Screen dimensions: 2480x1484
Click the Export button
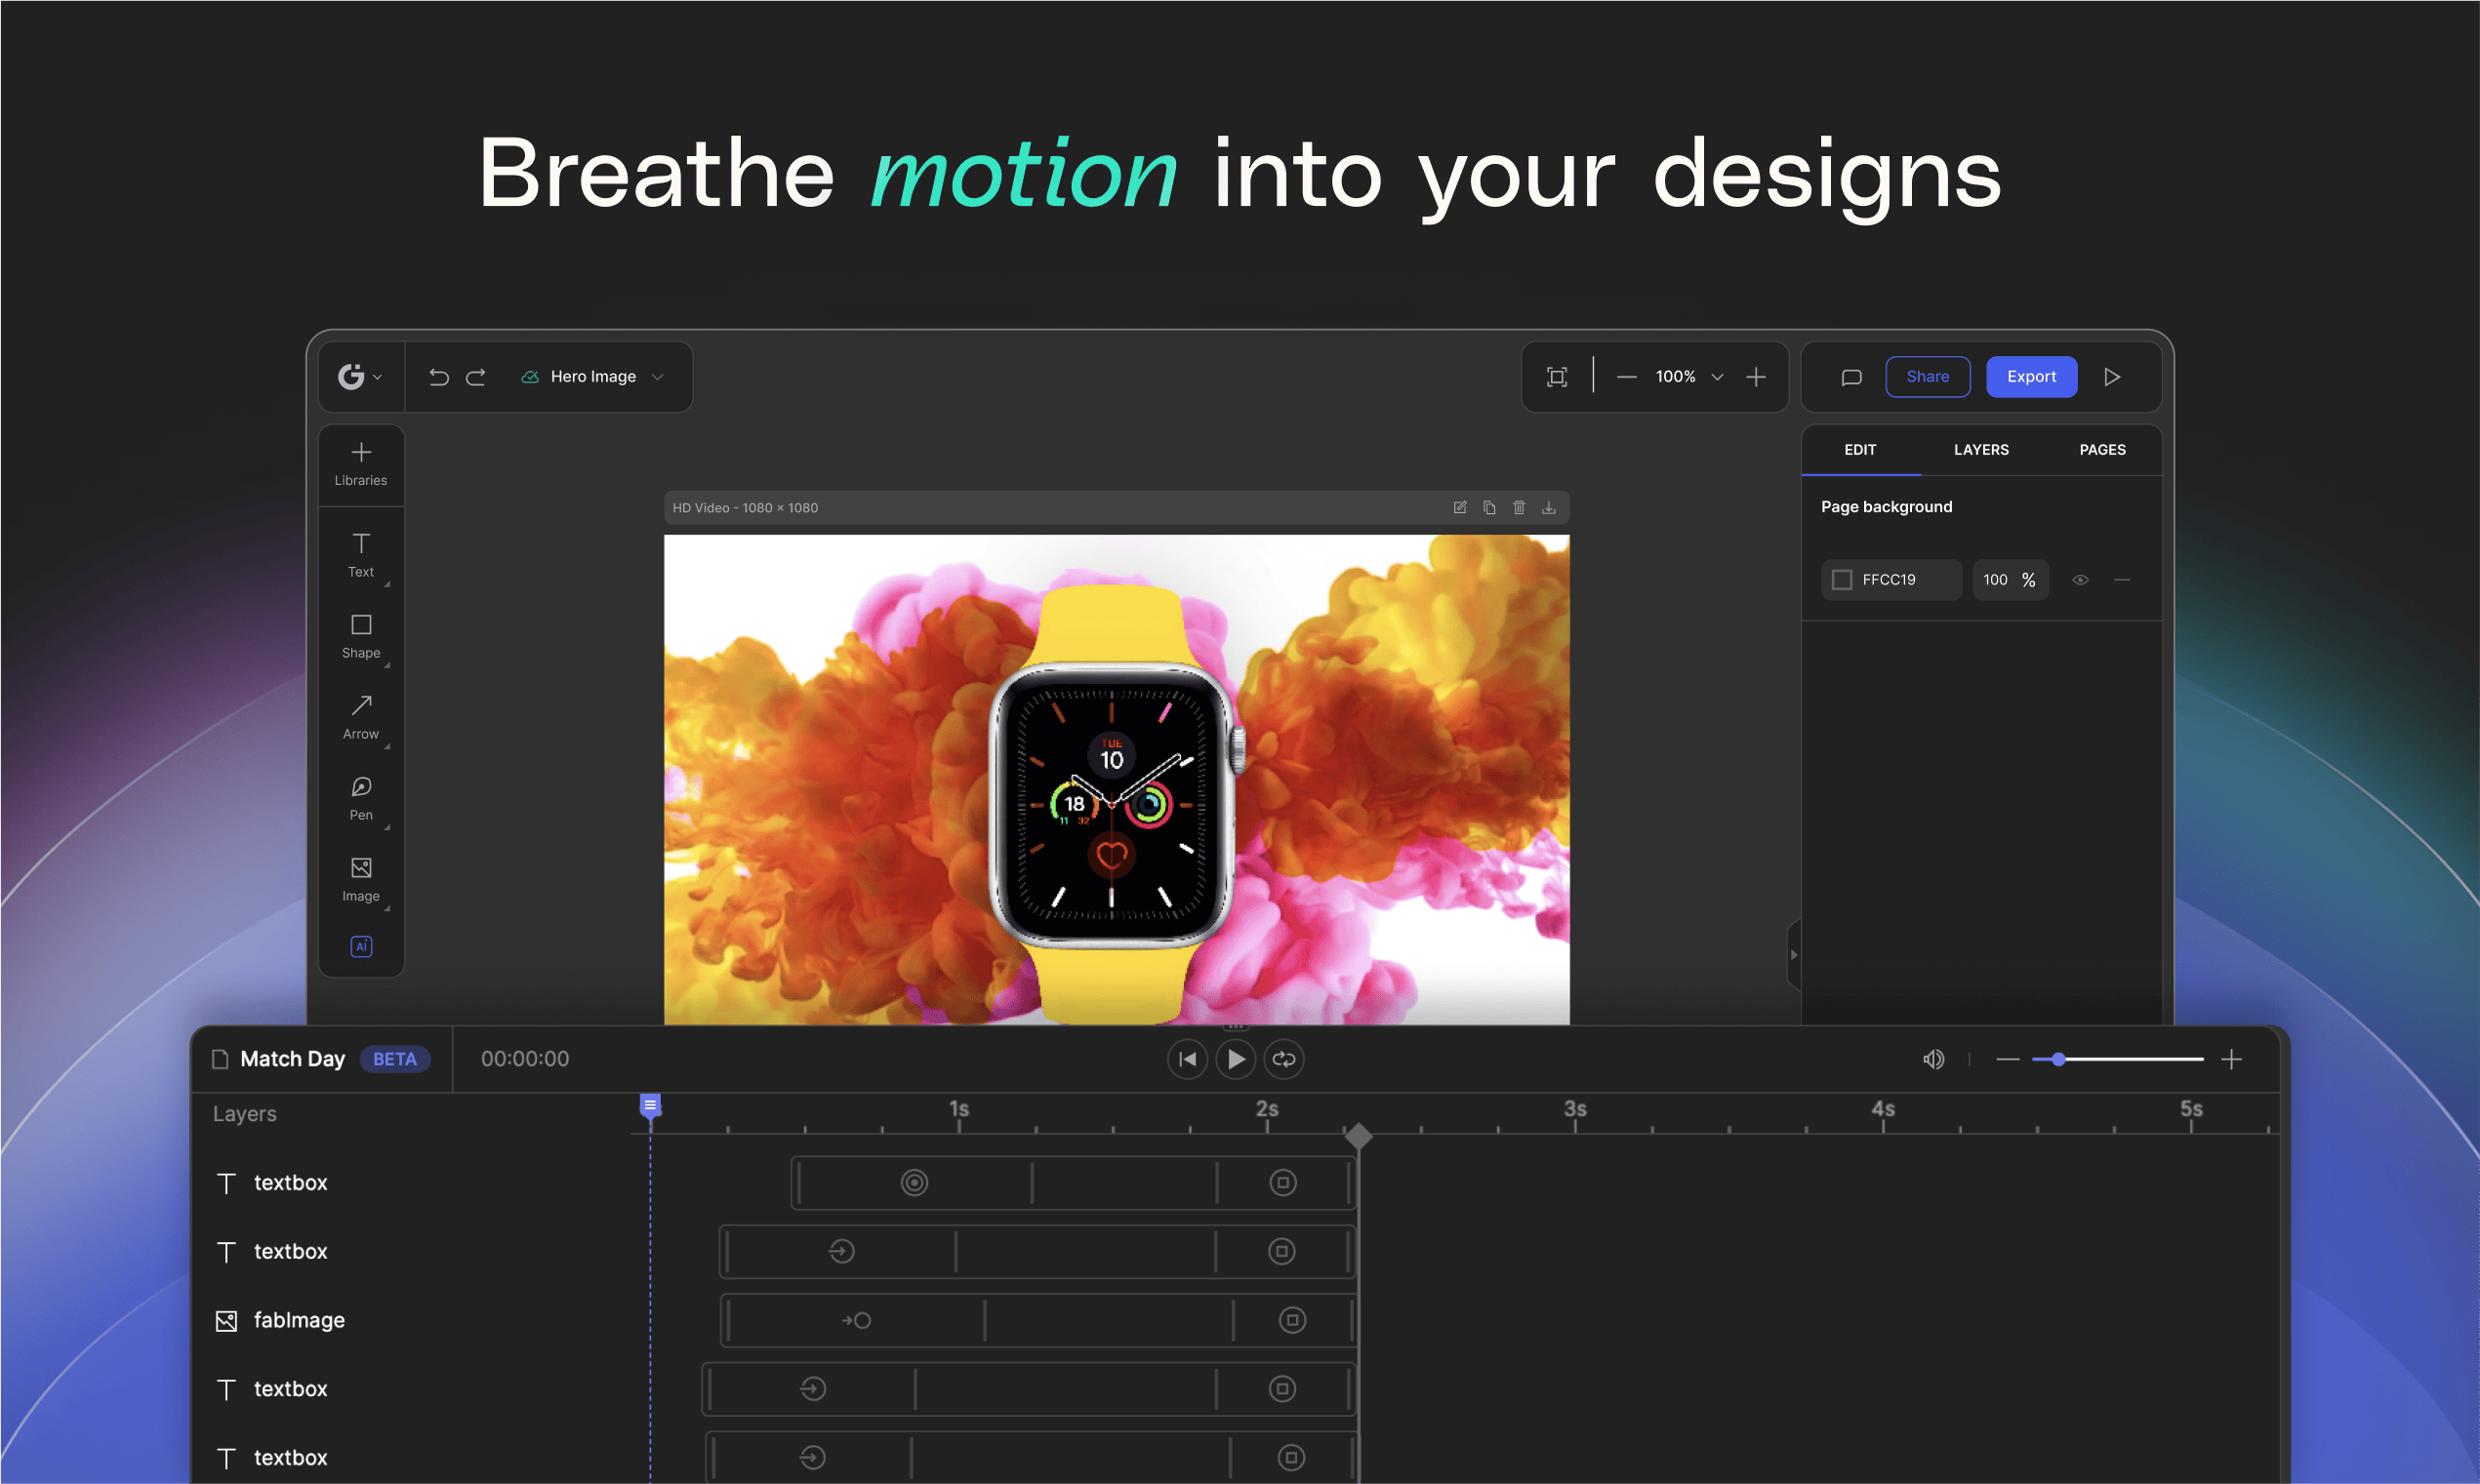point(2031,377)
